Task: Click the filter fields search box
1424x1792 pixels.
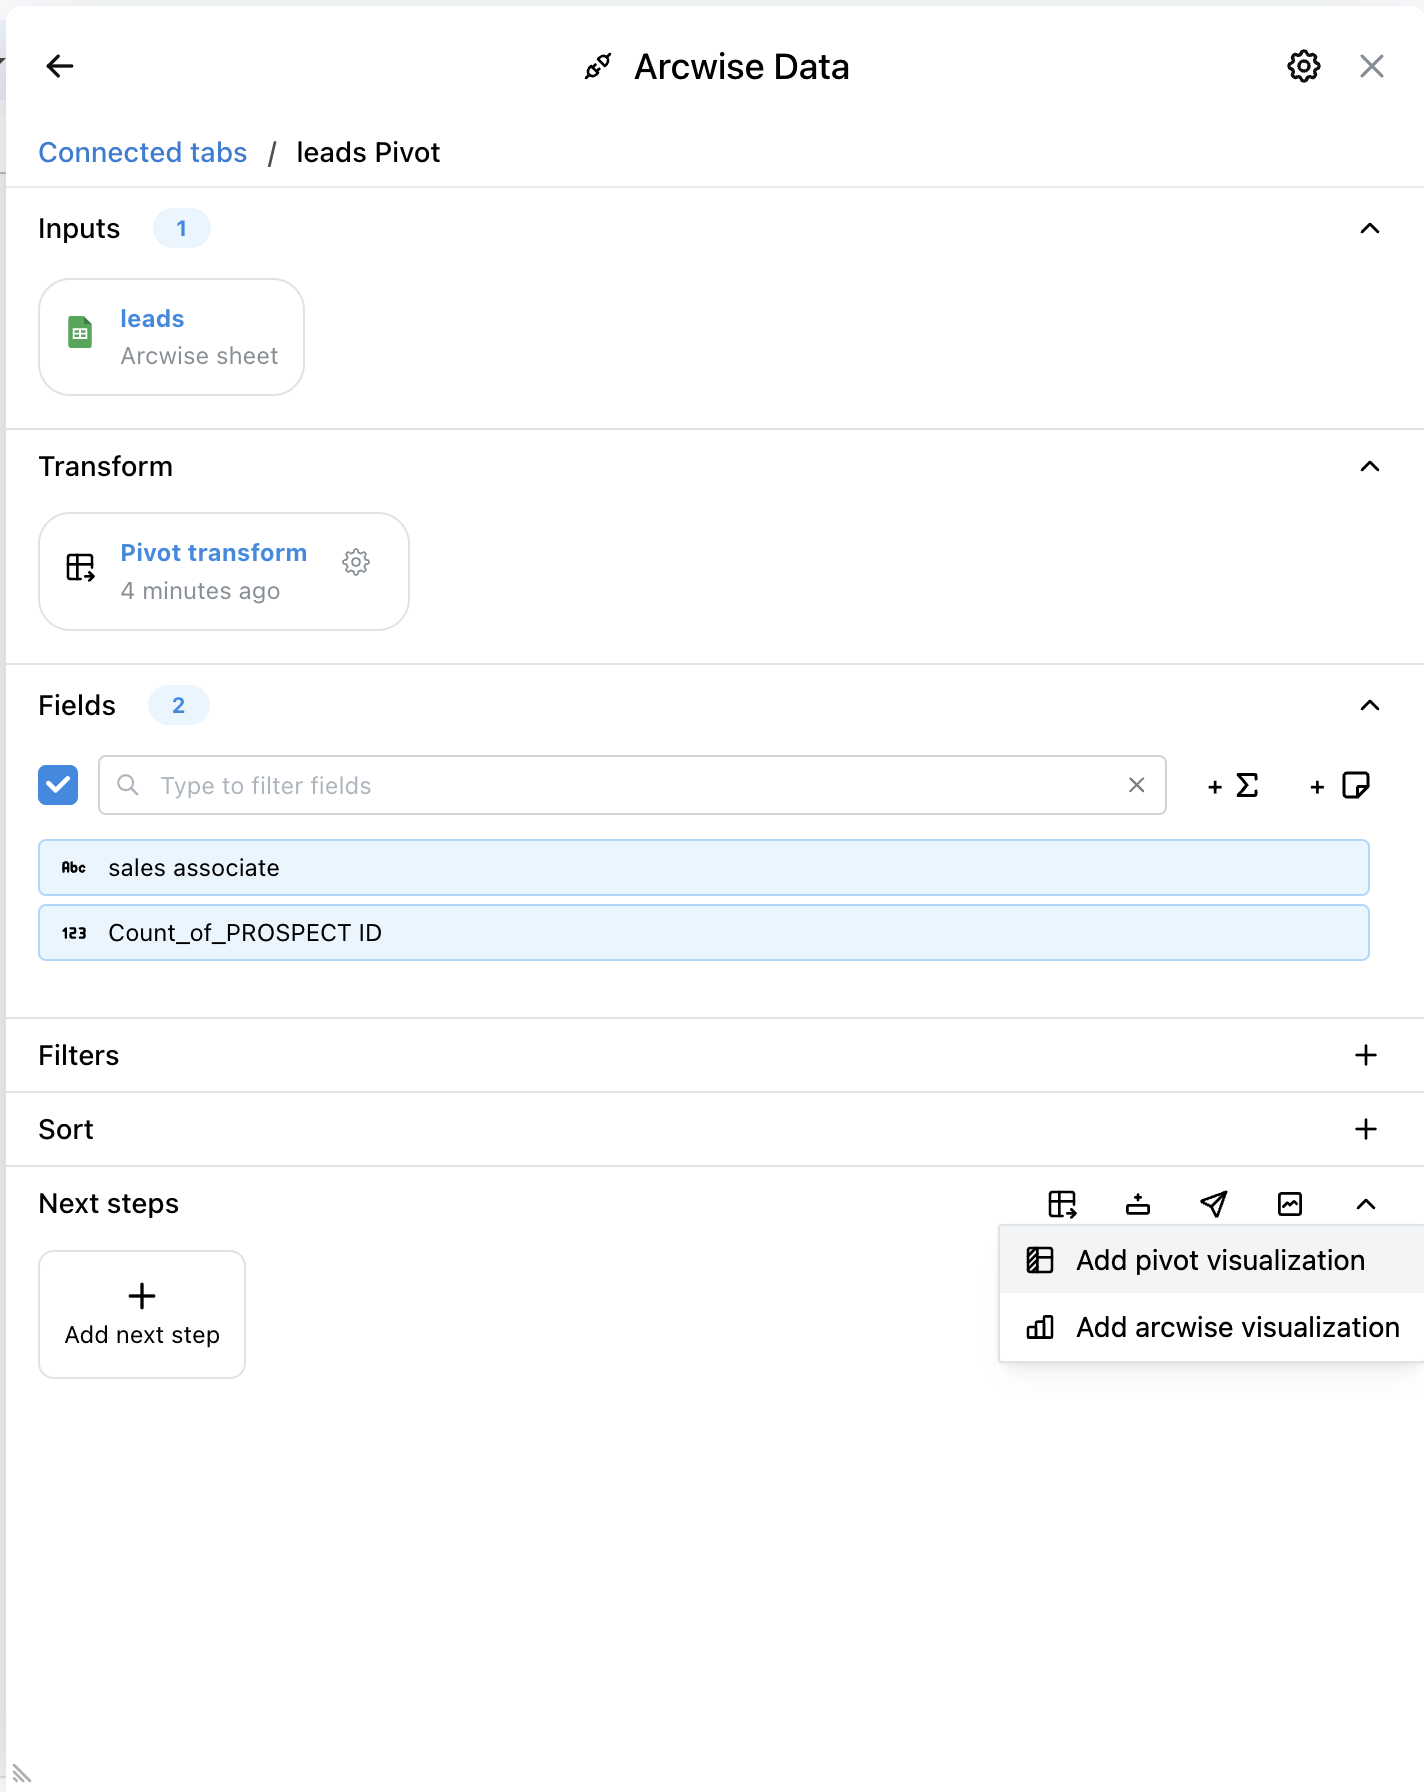Action: pyautogui.click(x=632, y=786)
